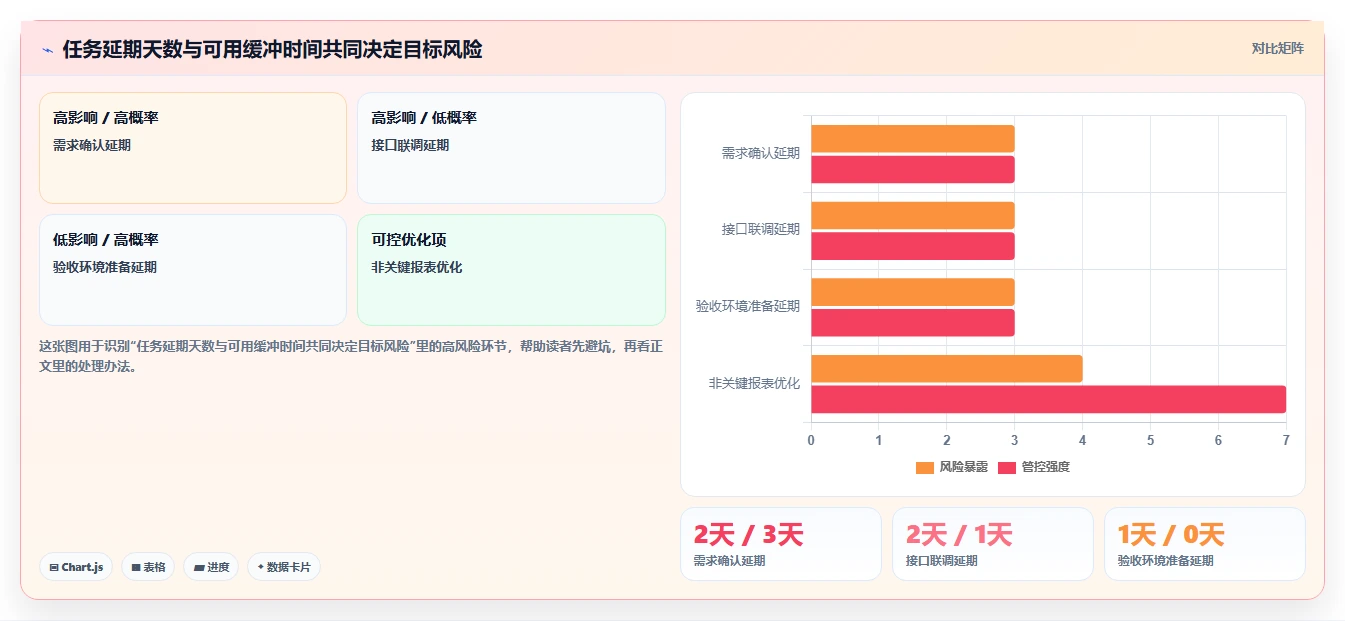1345x621 pixels.
Task: Click the sparkle icon in 数据卡片 chip
Action: 261,567
